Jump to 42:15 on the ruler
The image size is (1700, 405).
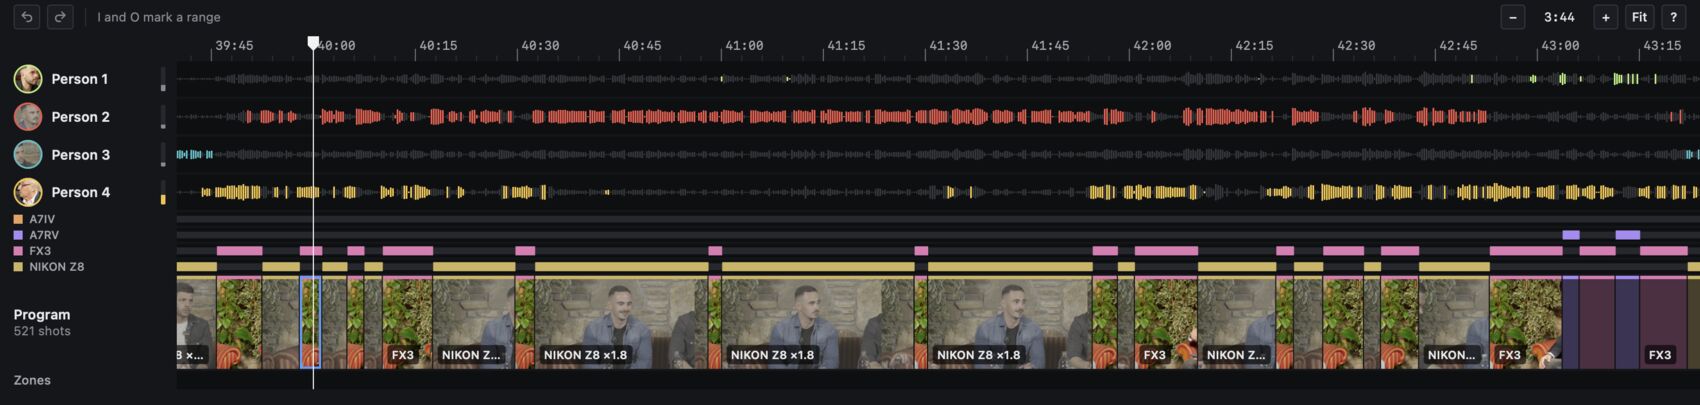pos(1254,46)
